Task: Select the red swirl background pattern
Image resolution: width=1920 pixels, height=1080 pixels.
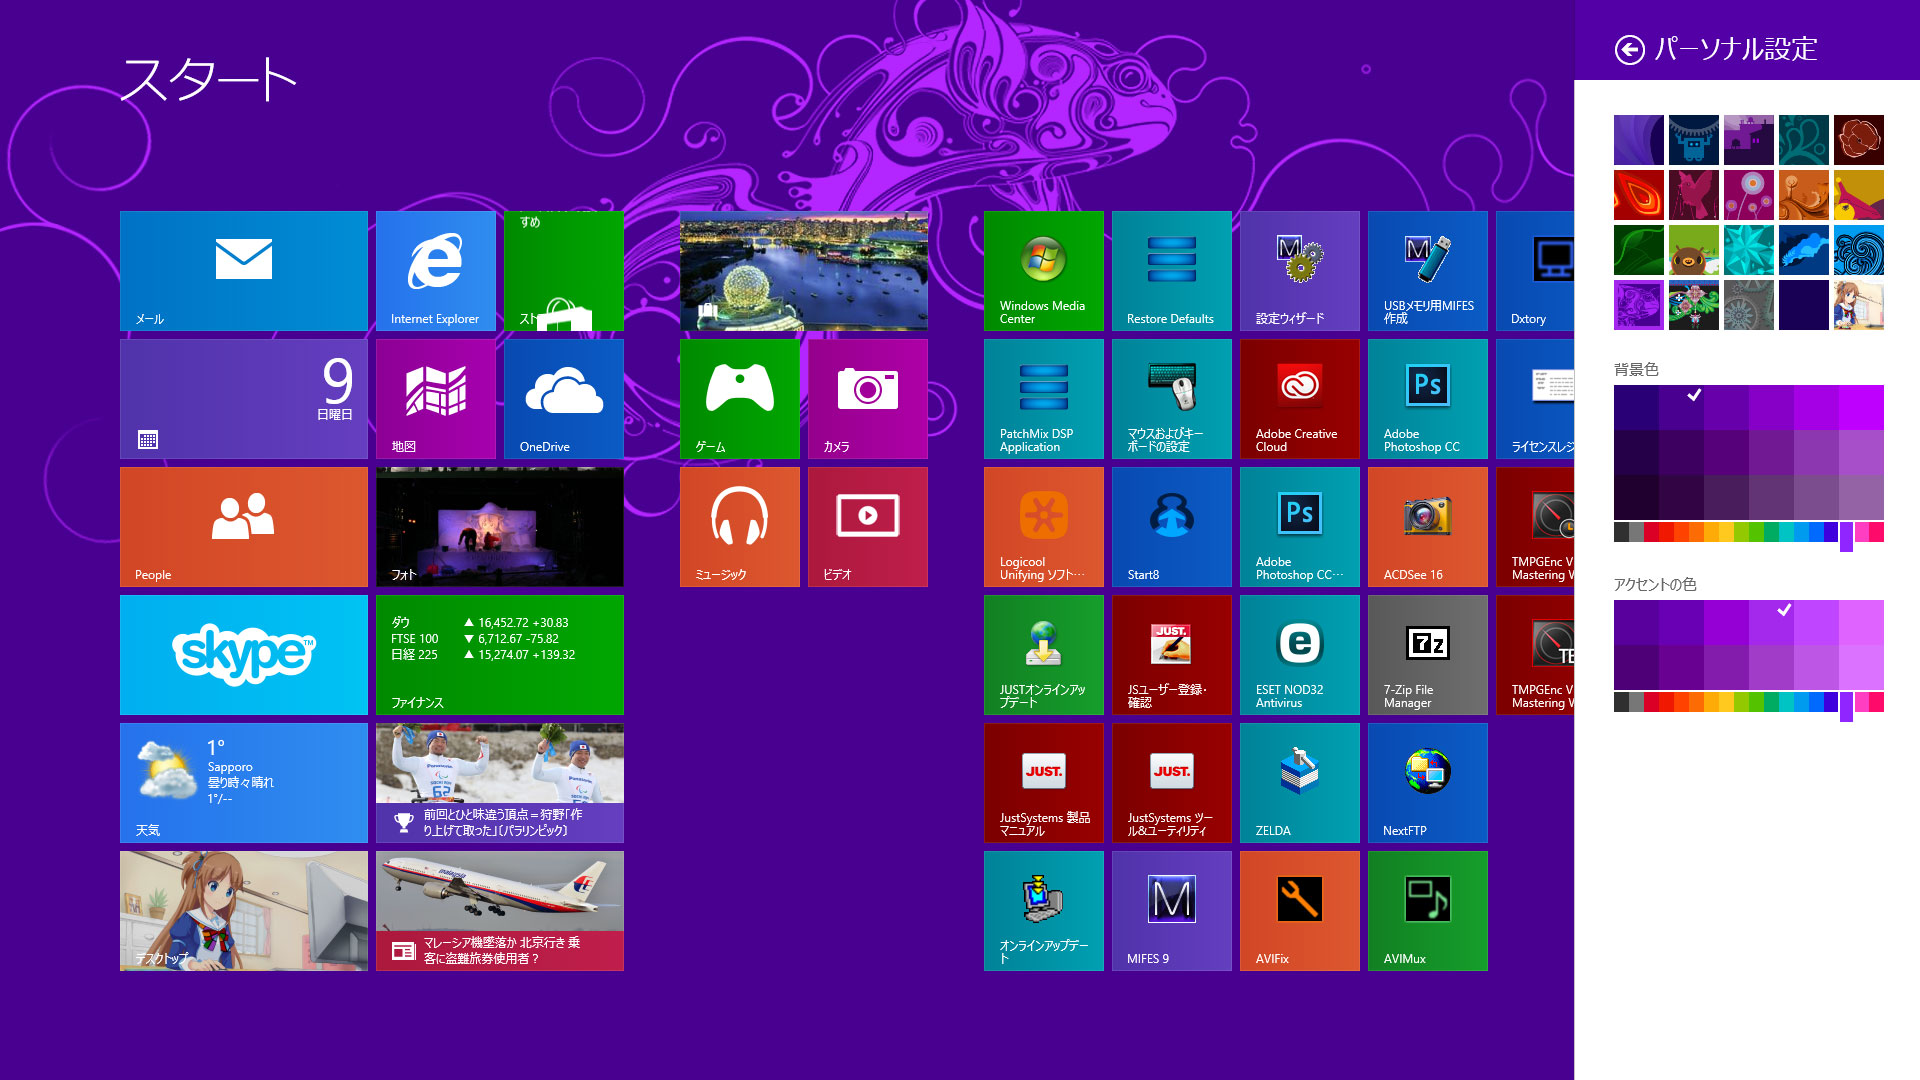Action: pyautogui.click(x=1639, y=195)
